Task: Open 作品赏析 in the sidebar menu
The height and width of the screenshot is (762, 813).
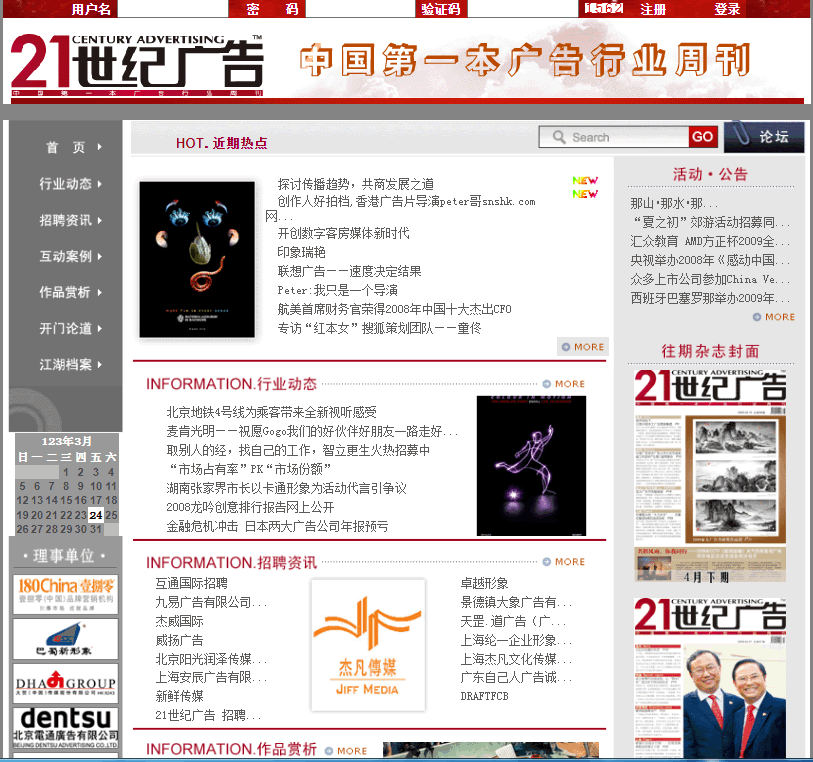Action: point(72,292)
